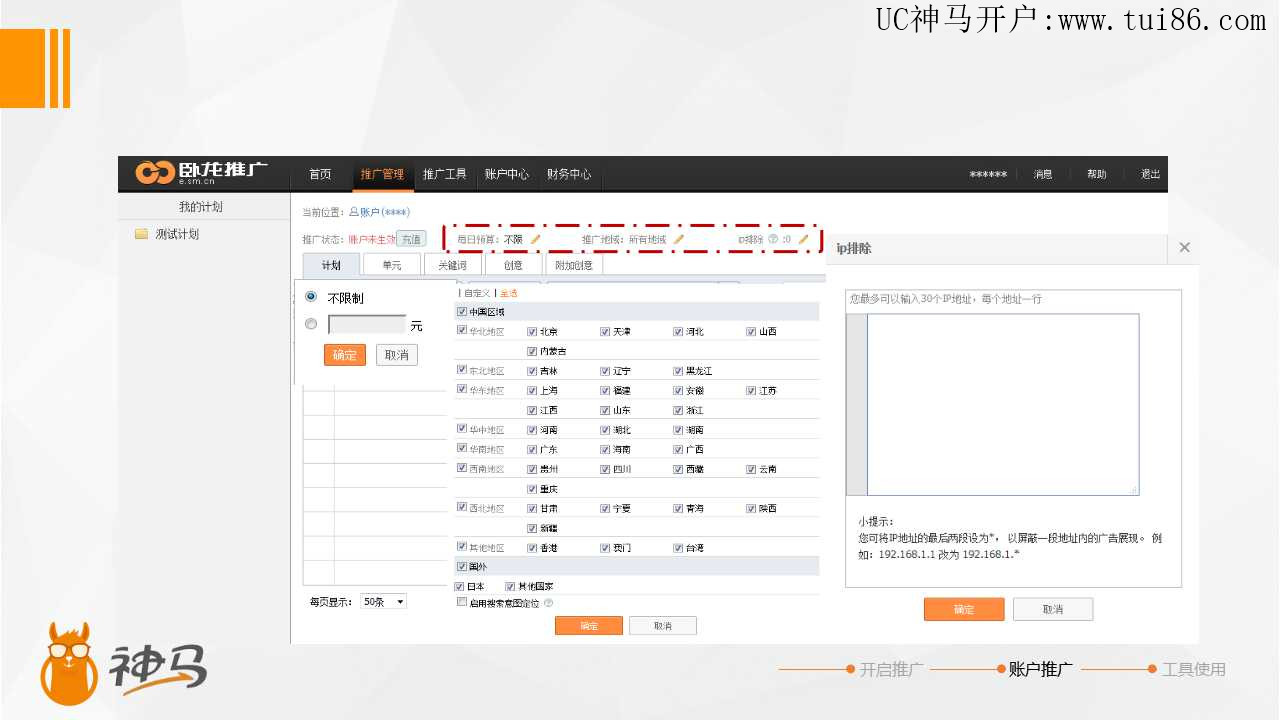Close the ip排除 dialog with the X
This screenshot has width=1280, height=720.
coord(1185,248)
